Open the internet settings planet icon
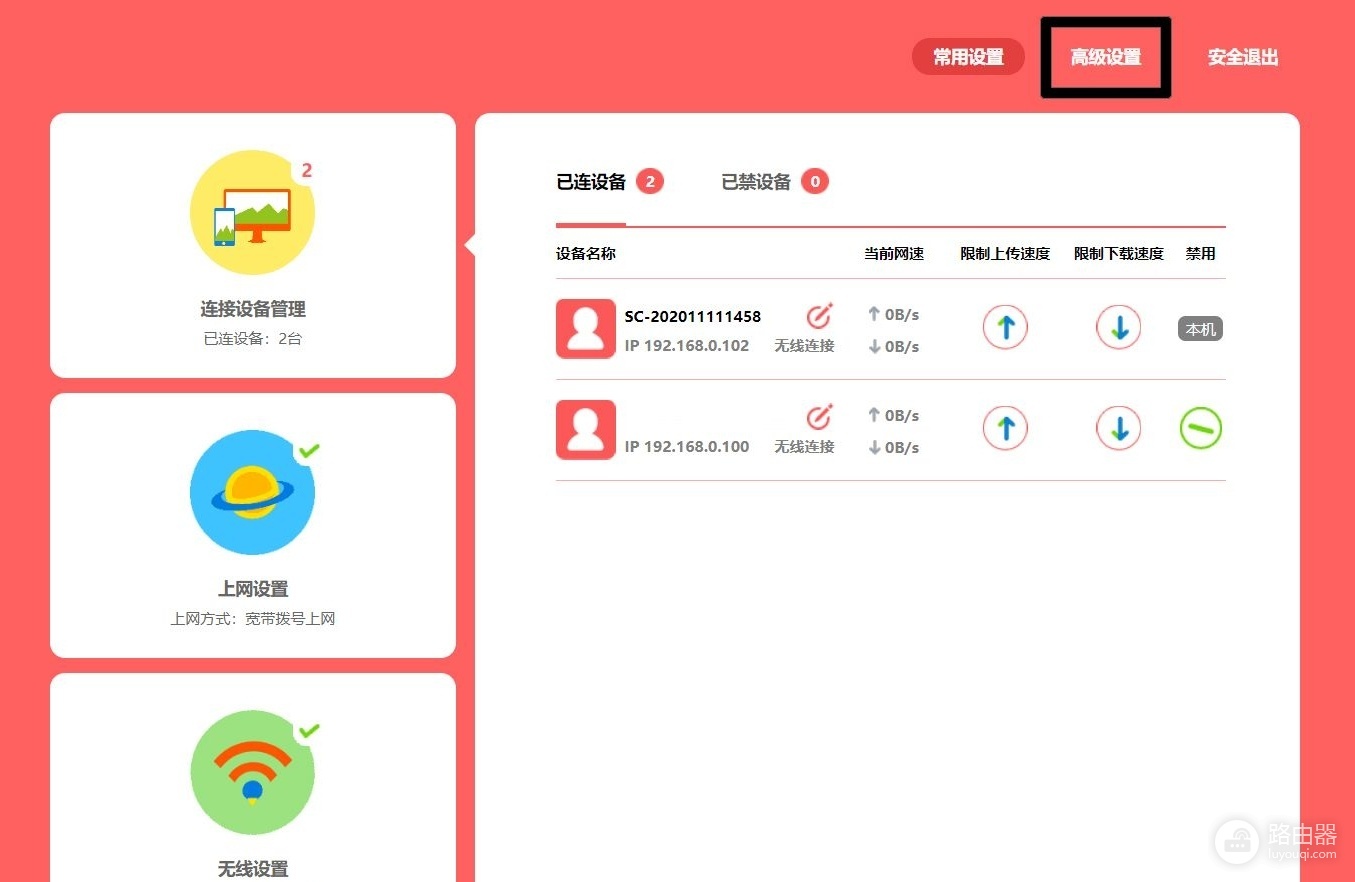 point(252,492)
